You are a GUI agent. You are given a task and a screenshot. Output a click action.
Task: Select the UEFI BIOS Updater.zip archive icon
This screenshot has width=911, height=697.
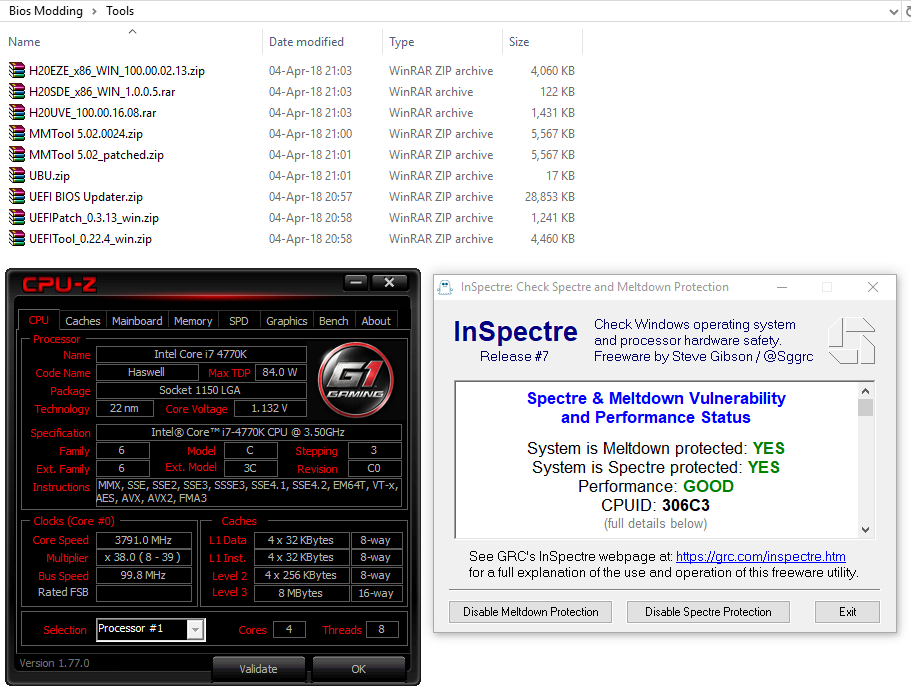17,196
